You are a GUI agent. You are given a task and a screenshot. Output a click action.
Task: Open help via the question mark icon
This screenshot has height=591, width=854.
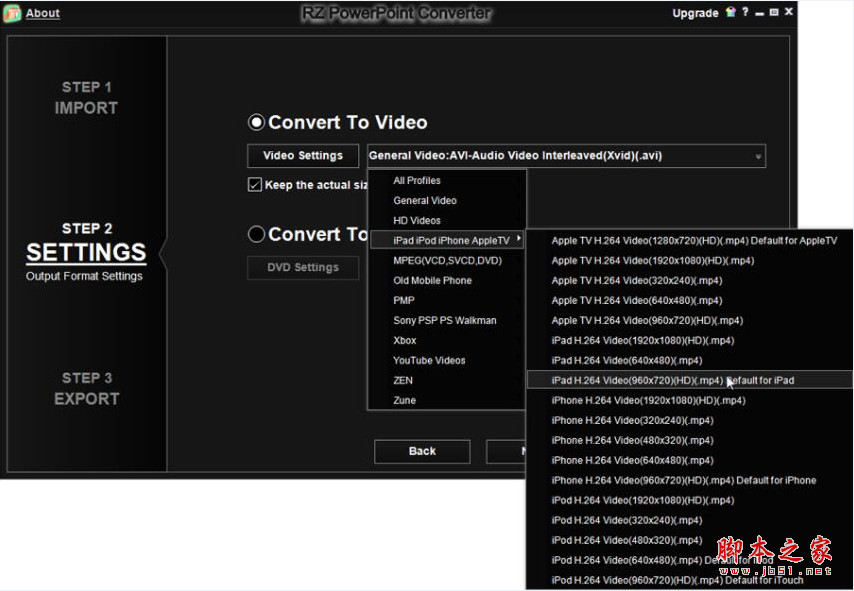coord(745,11)
